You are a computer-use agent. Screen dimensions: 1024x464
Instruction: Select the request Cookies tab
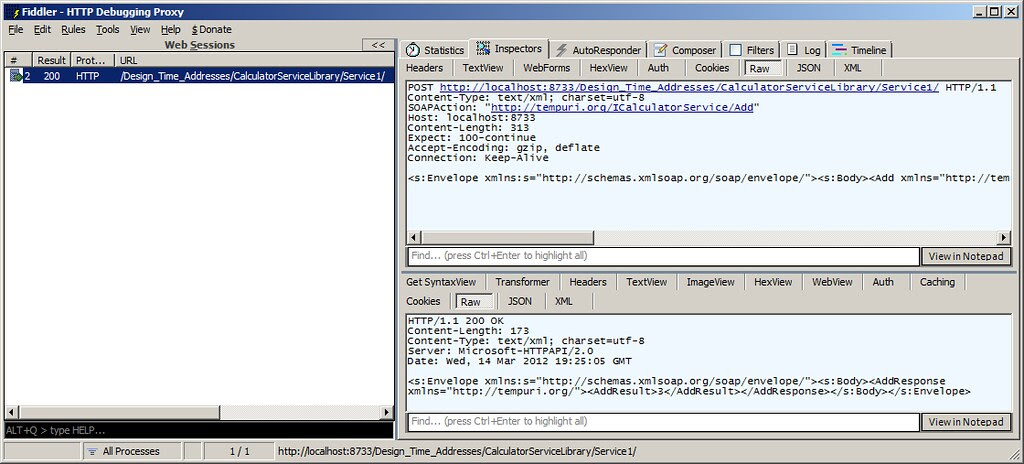pyautogui.click(x=712, y=68)
